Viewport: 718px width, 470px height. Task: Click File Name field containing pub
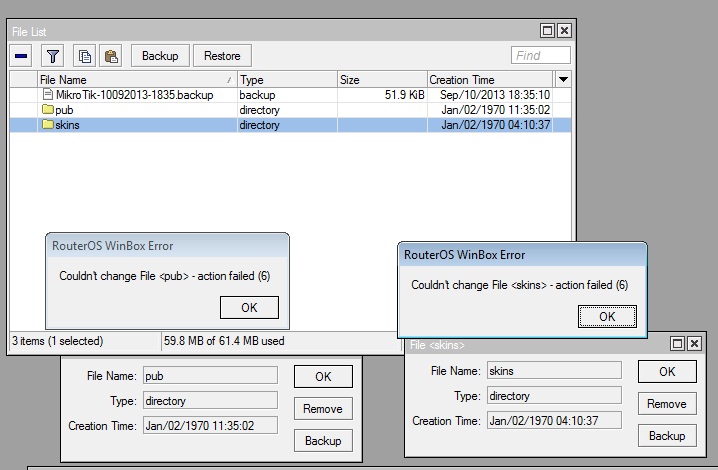[x=210, y=375]
